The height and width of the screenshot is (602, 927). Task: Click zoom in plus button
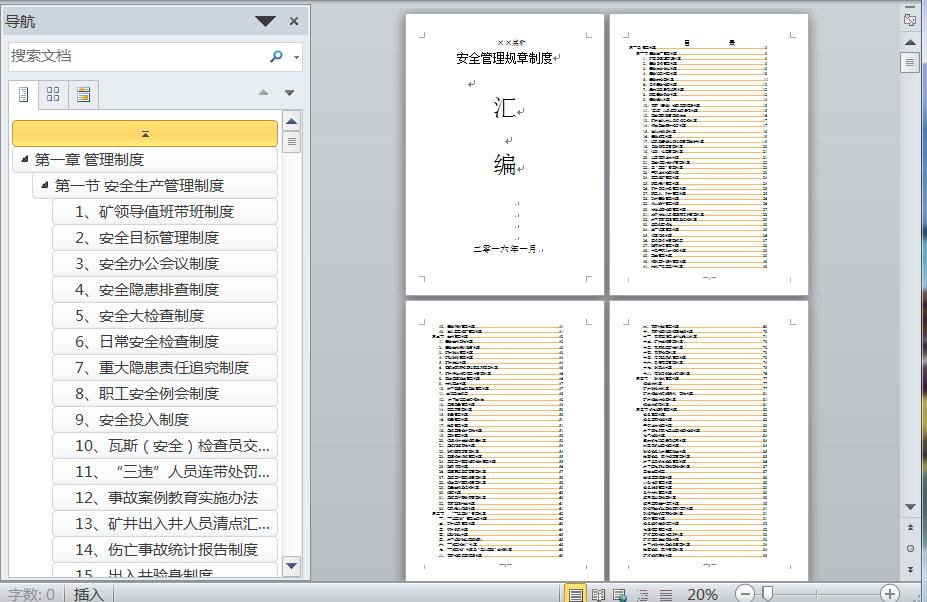pos(890,593)
